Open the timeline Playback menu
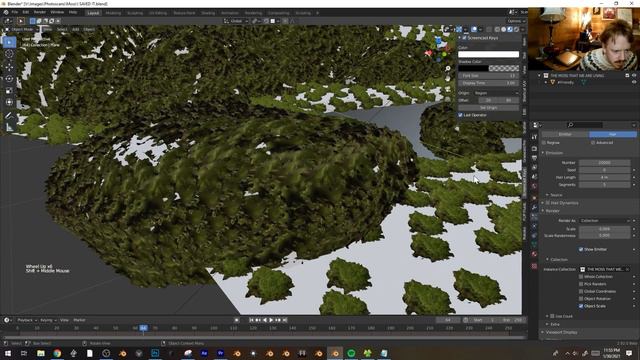 tap(27, 320)
